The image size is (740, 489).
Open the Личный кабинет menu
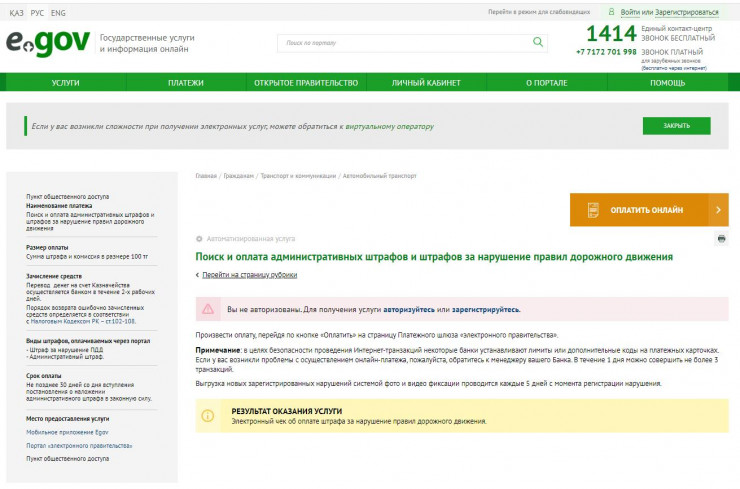point(426,83)
